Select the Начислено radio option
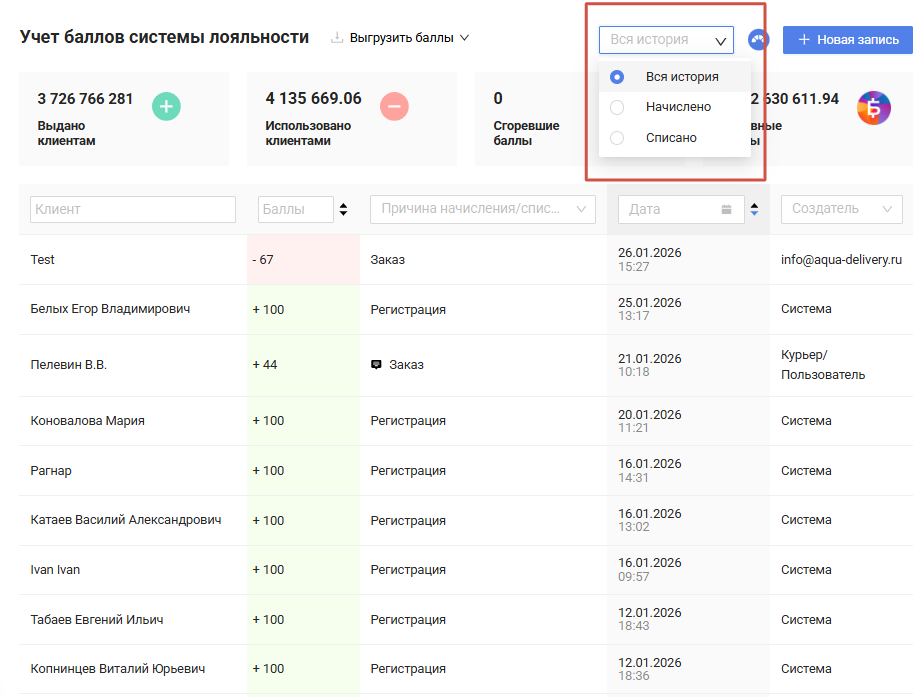Screen dimensions: 923x697 pos(617,107)
